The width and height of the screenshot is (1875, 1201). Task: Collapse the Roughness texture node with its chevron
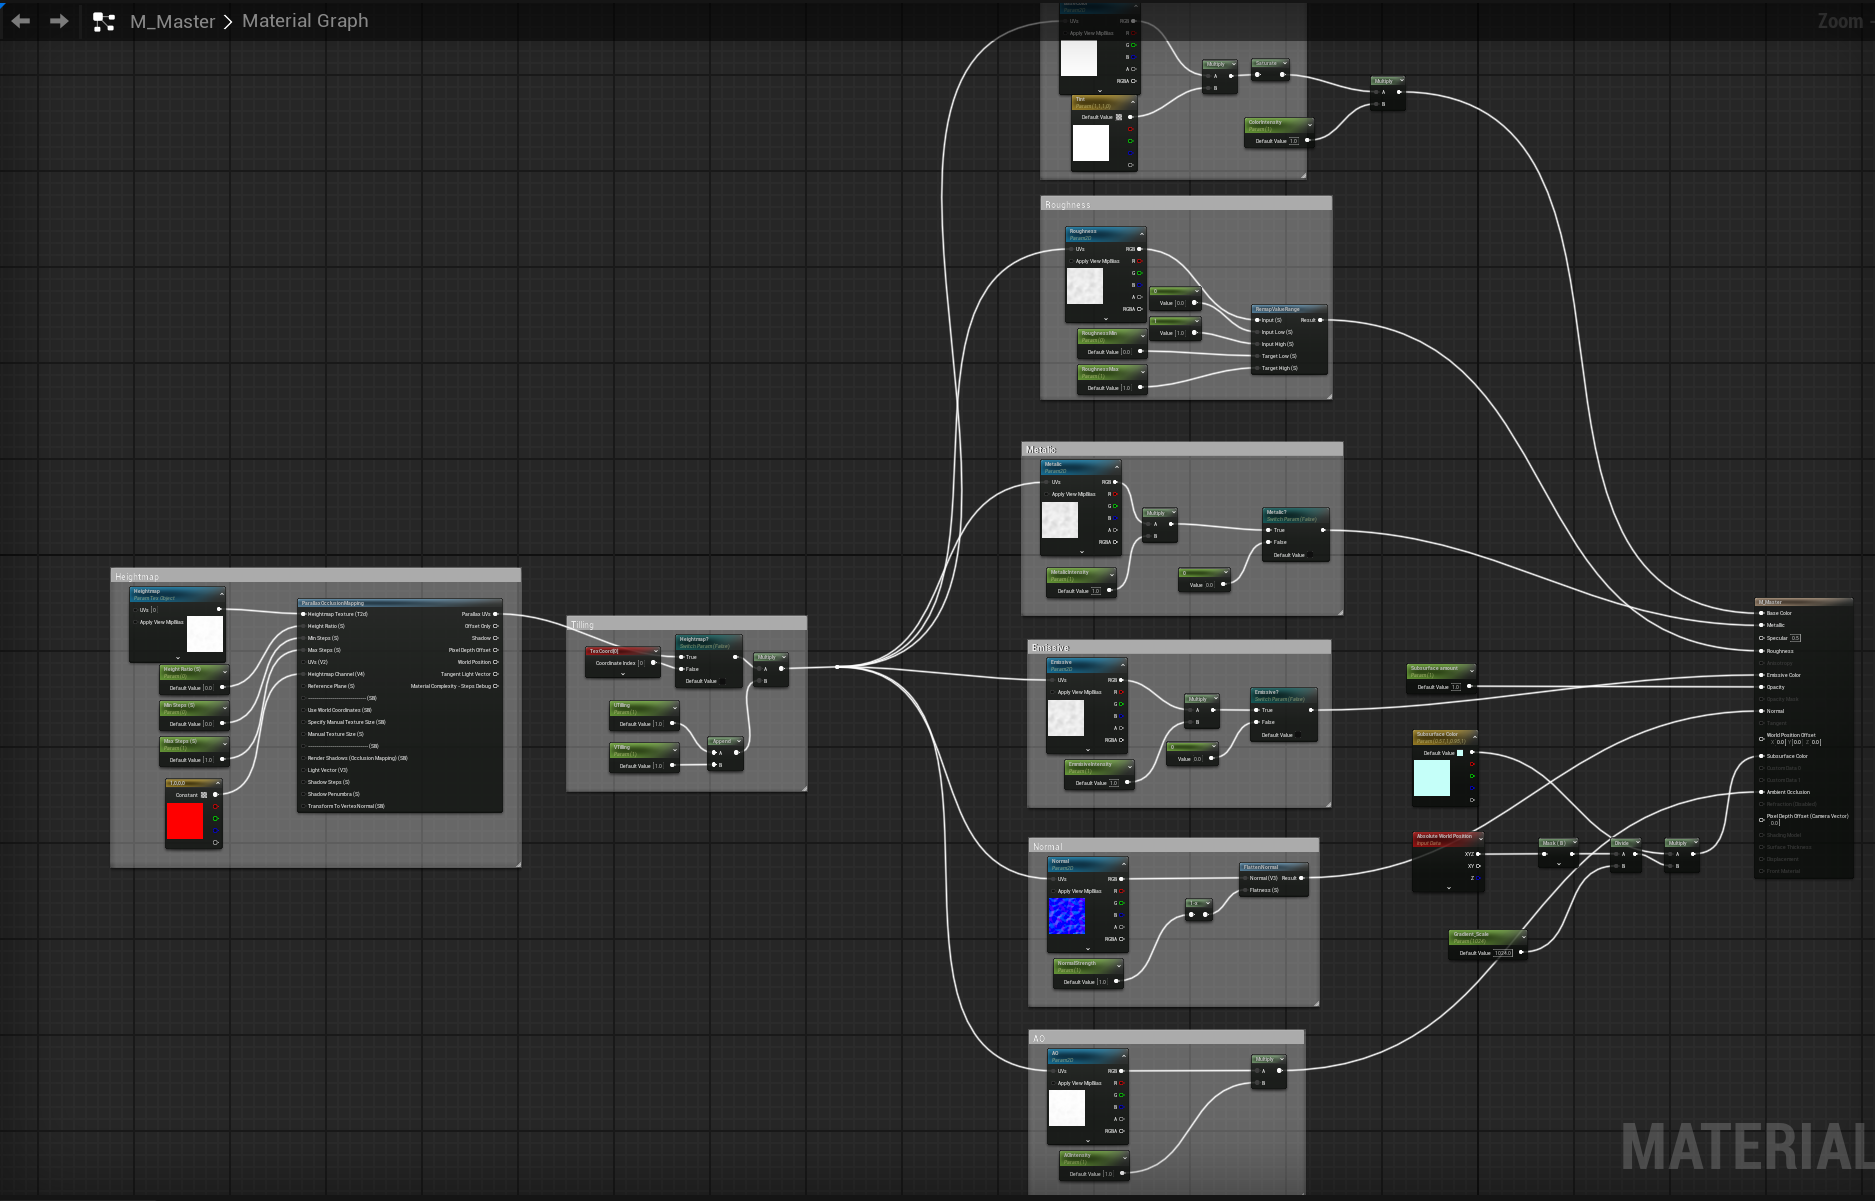1141,234
